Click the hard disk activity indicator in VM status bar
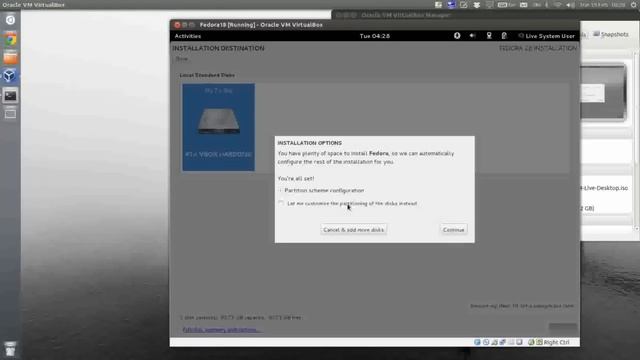The width and height of the screenshot is (640, 360). point(477,342)
